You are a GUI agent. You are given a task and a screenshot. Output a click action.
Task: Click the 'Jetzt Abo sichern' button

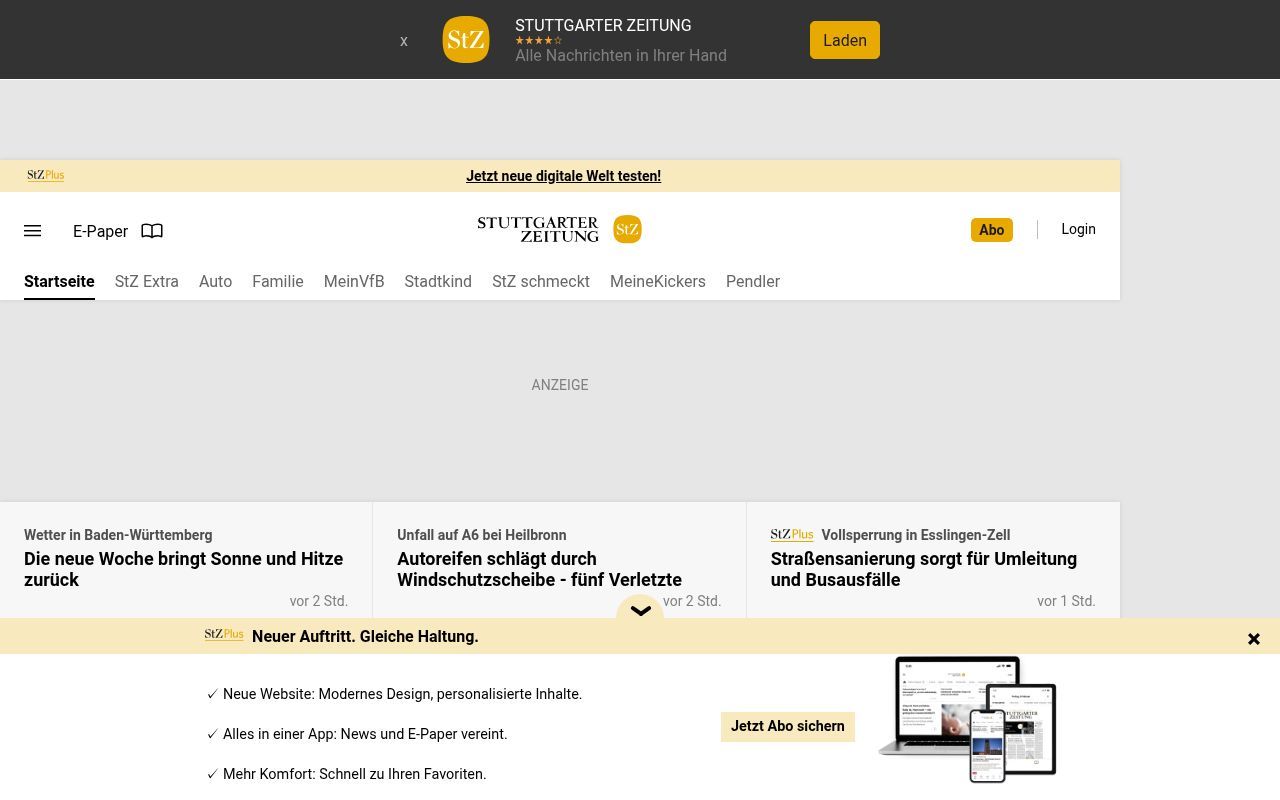click(x=788, y=726)
